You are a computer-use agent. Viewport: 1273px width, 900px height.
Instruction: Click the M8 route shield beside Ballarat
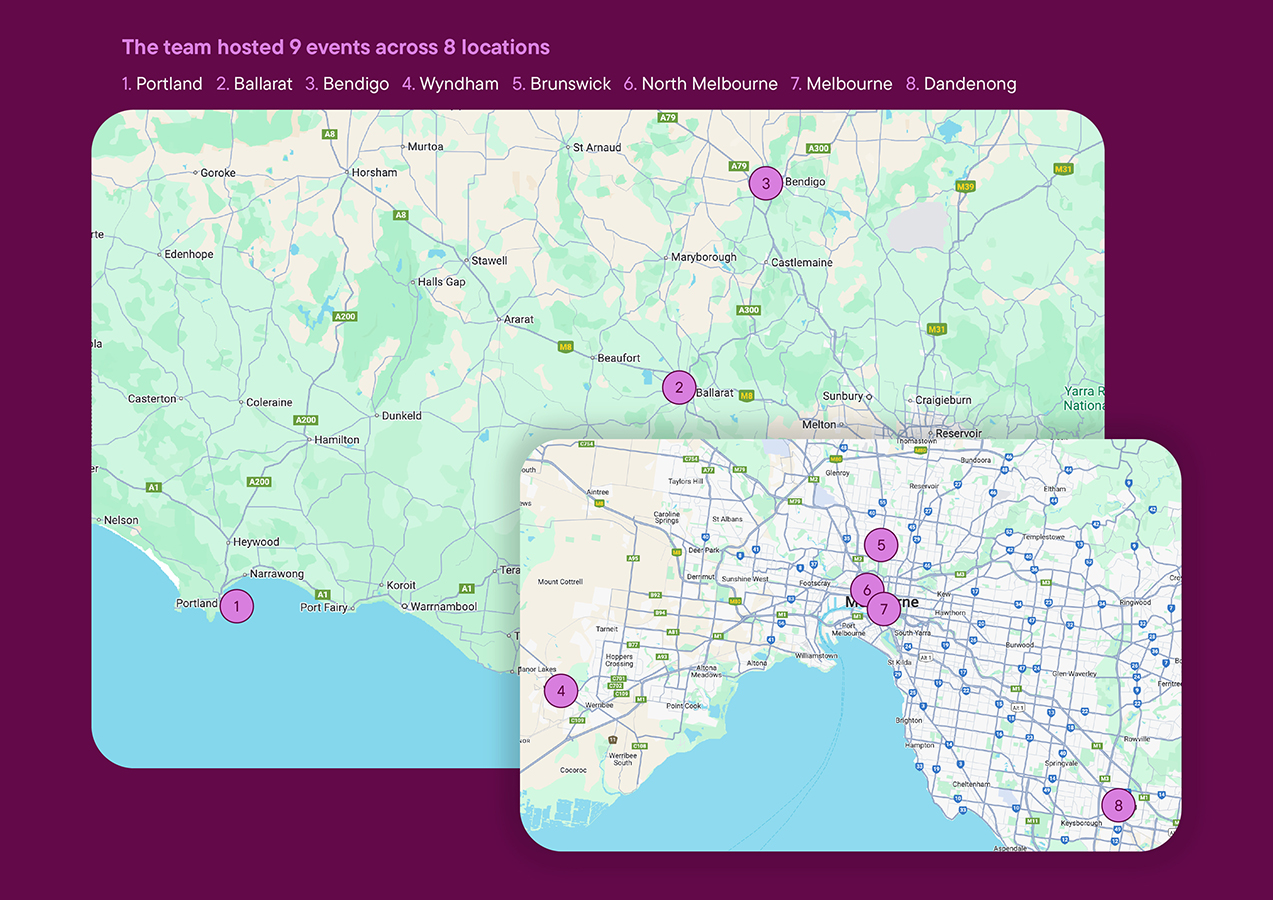(x=746, y=396)
